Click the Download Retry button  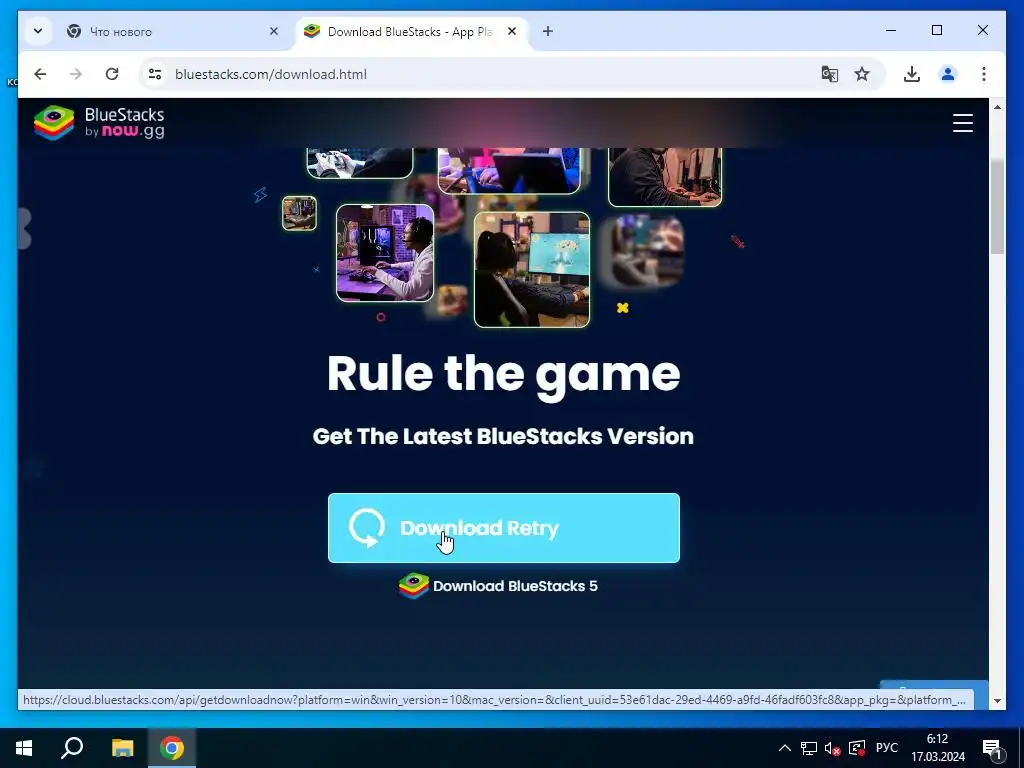(504, 528)
